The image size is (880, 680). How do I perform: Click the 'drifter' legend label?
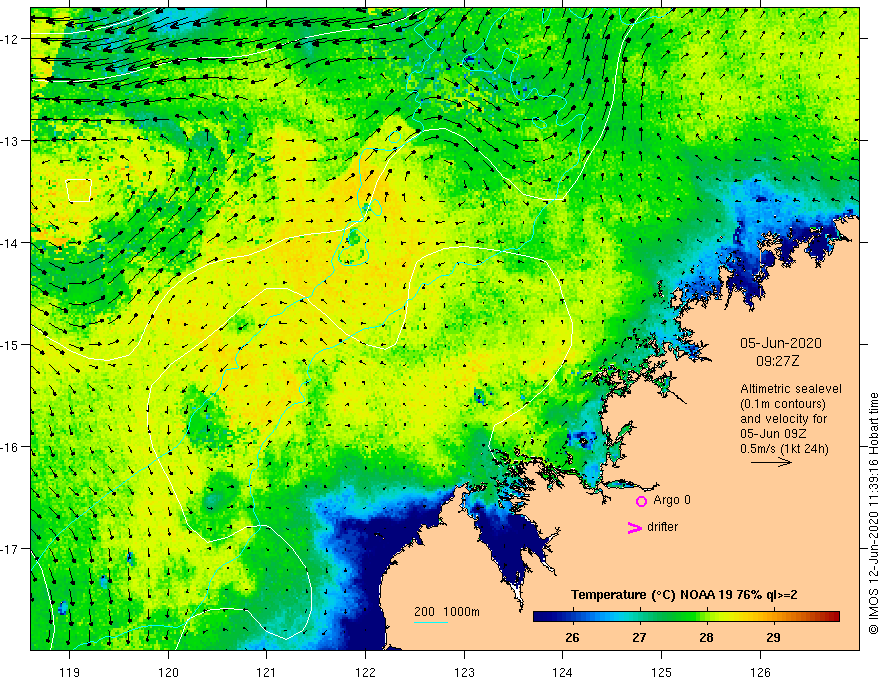[662, 527]
